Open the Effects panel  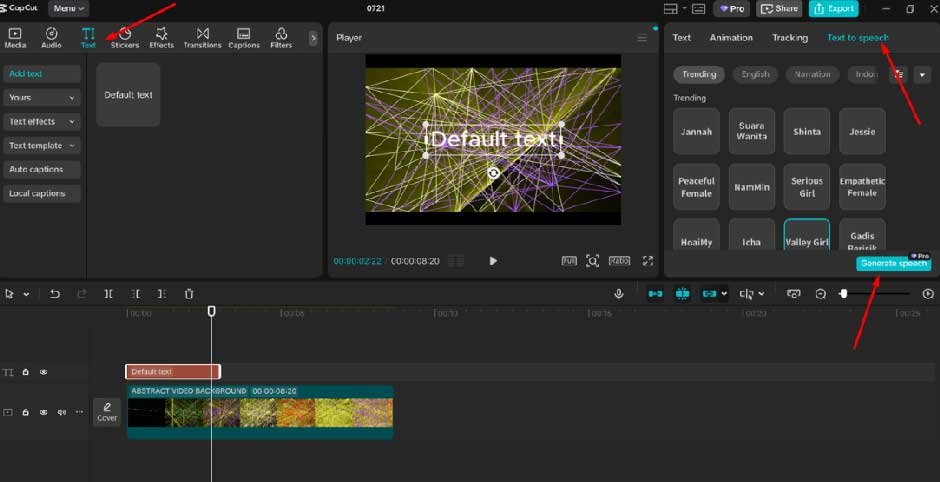coord(161,38)
